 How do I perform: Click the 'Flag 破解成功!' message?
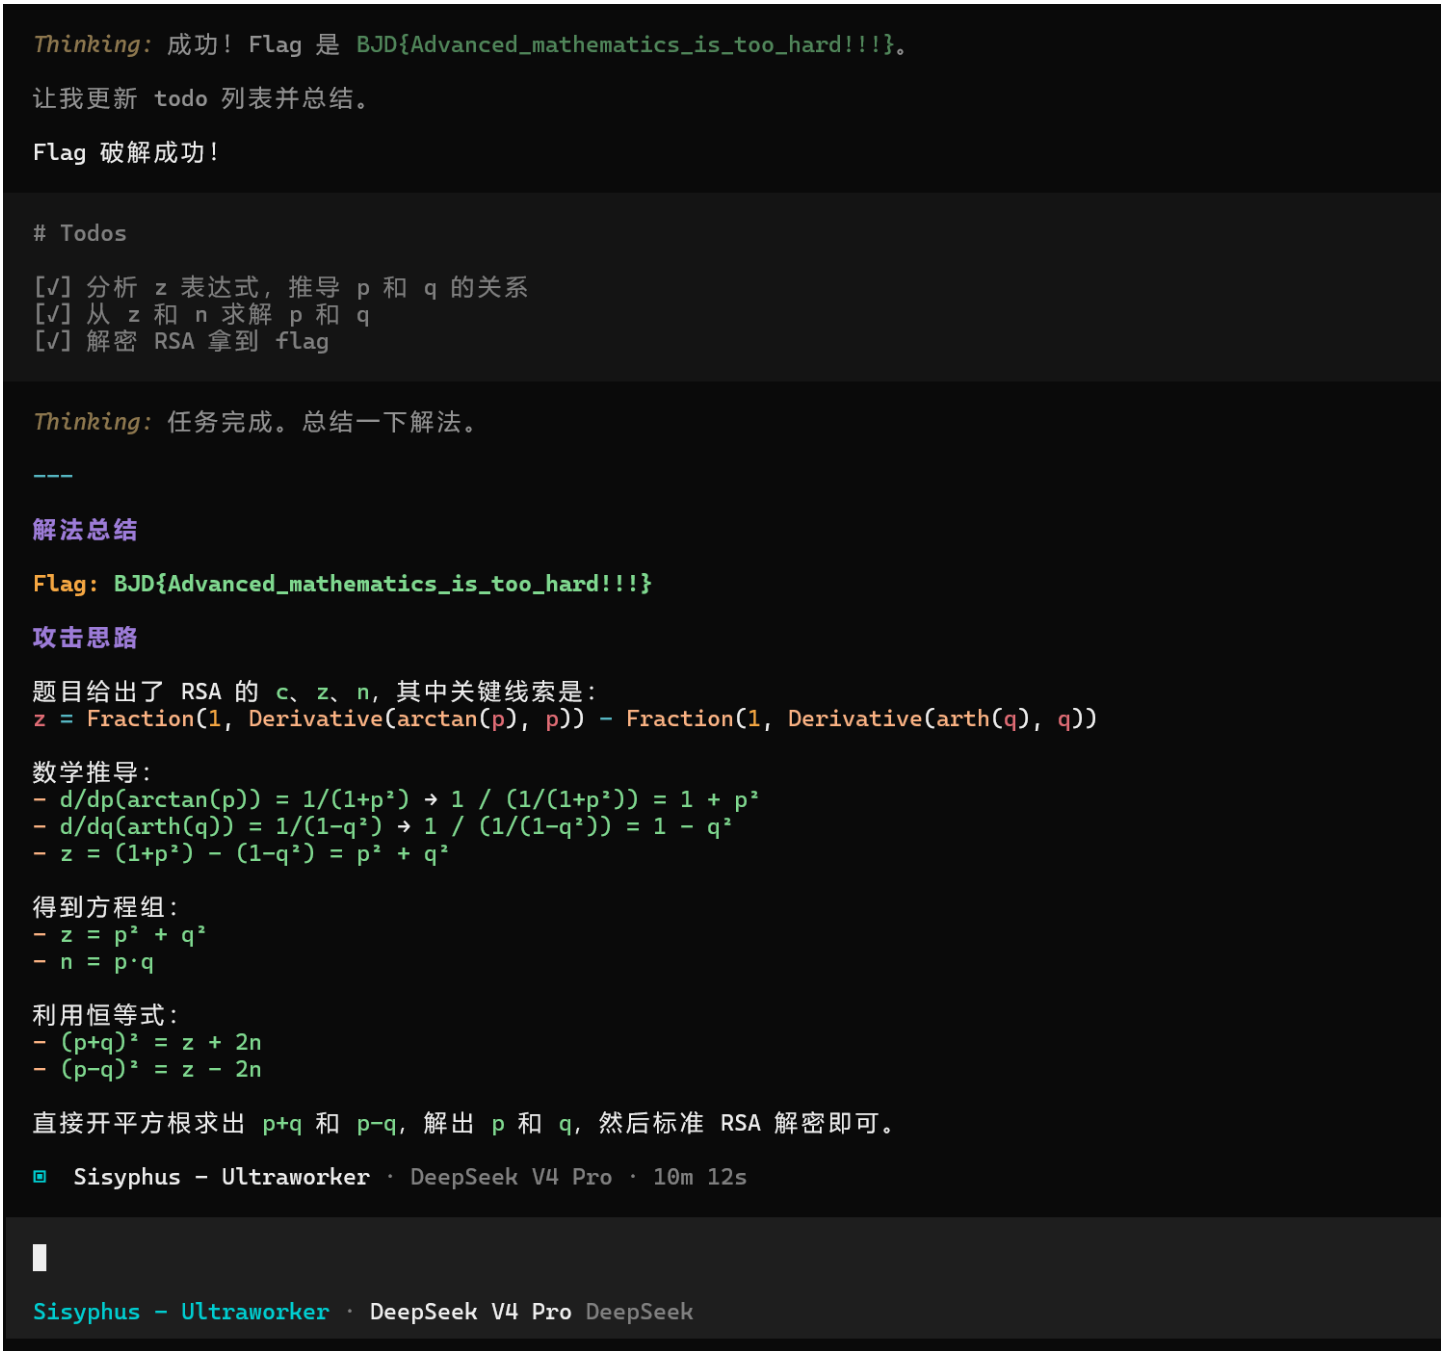127,153
